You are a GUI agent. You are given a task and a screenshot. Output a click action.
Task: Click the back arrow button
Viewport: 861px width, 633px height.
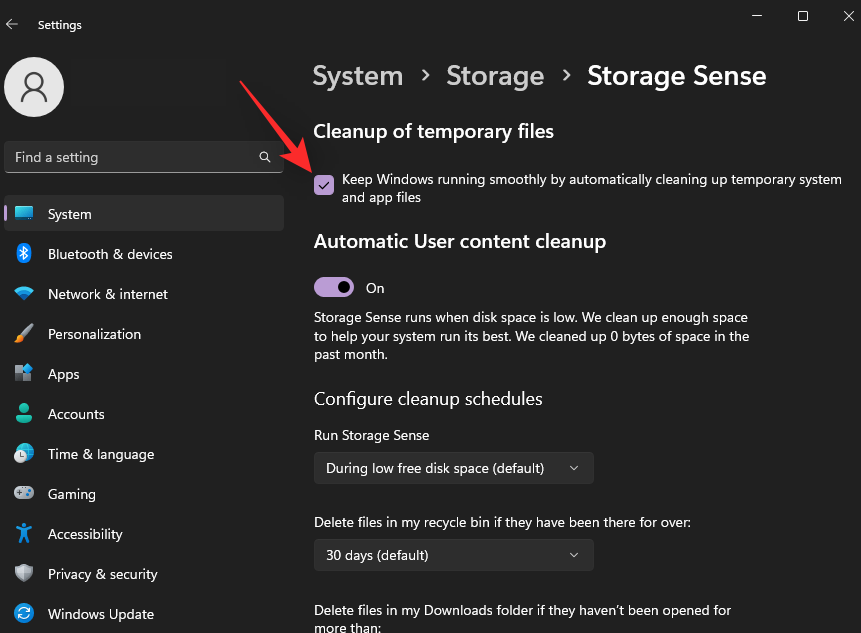(x=12, y=25)
